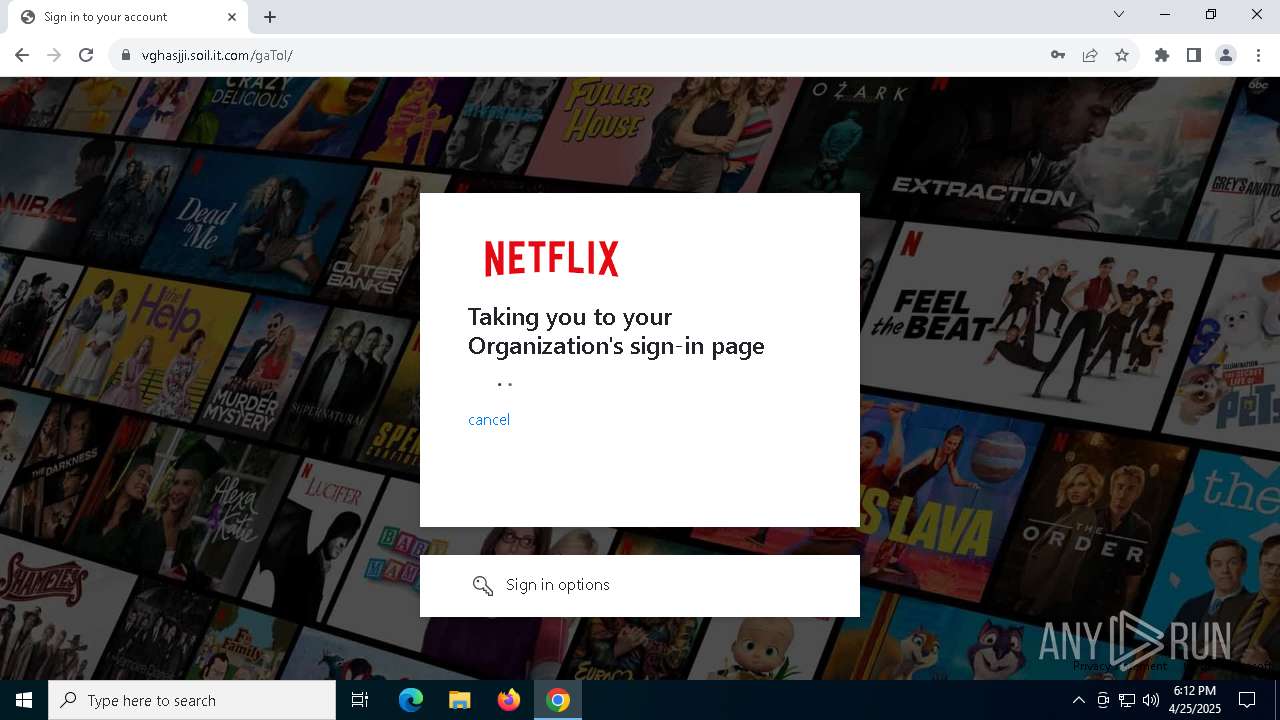Launch Microsoft Edge from taskbar

[411, 700]
